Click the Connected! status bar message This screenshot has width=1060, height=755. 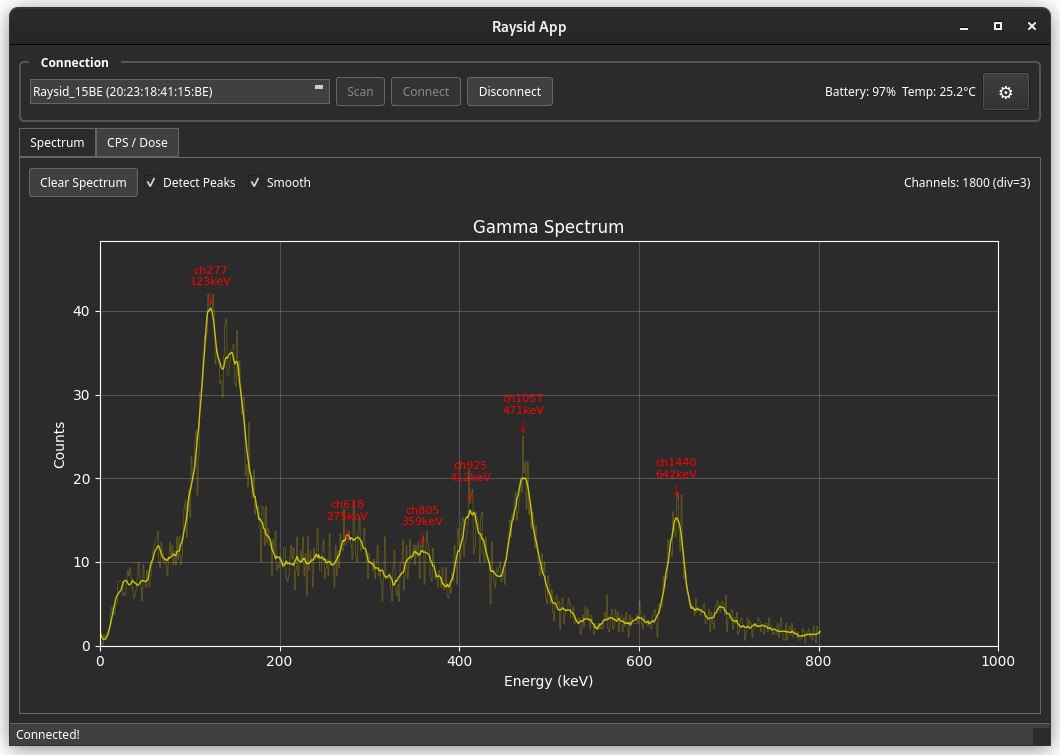(x=48, y=734)
